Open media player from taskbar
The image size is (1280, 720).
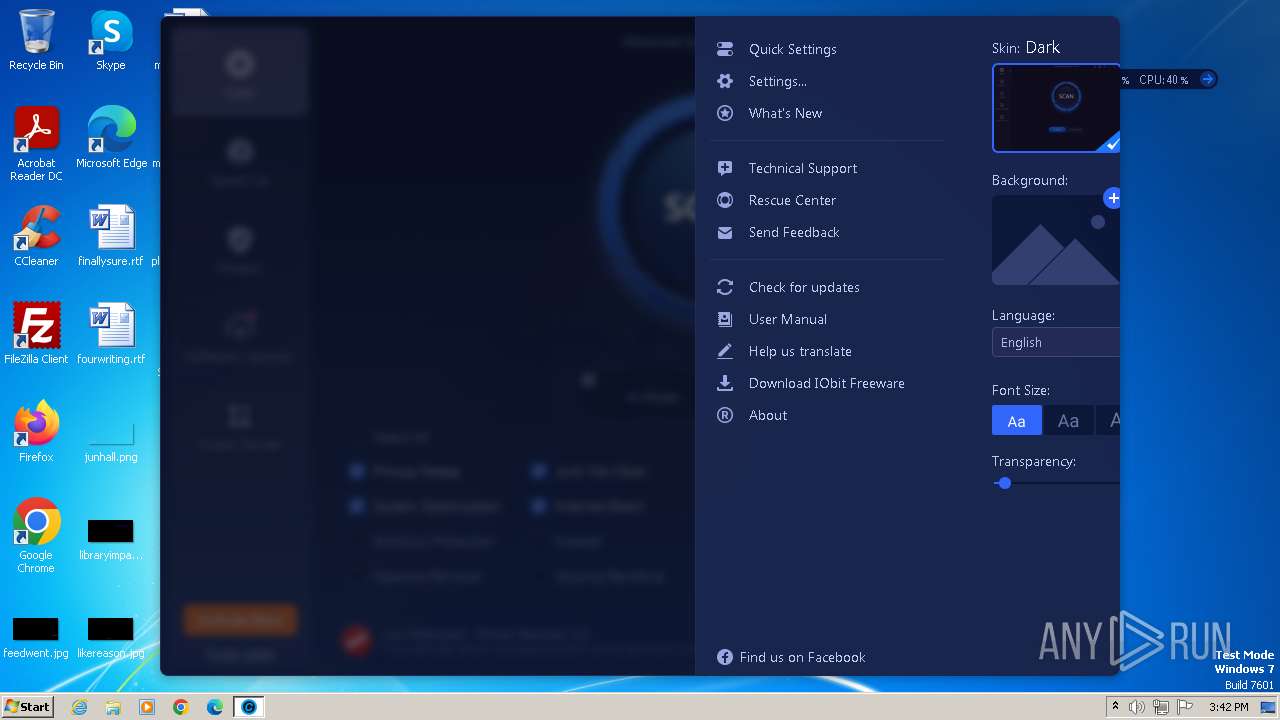(147, 707)
